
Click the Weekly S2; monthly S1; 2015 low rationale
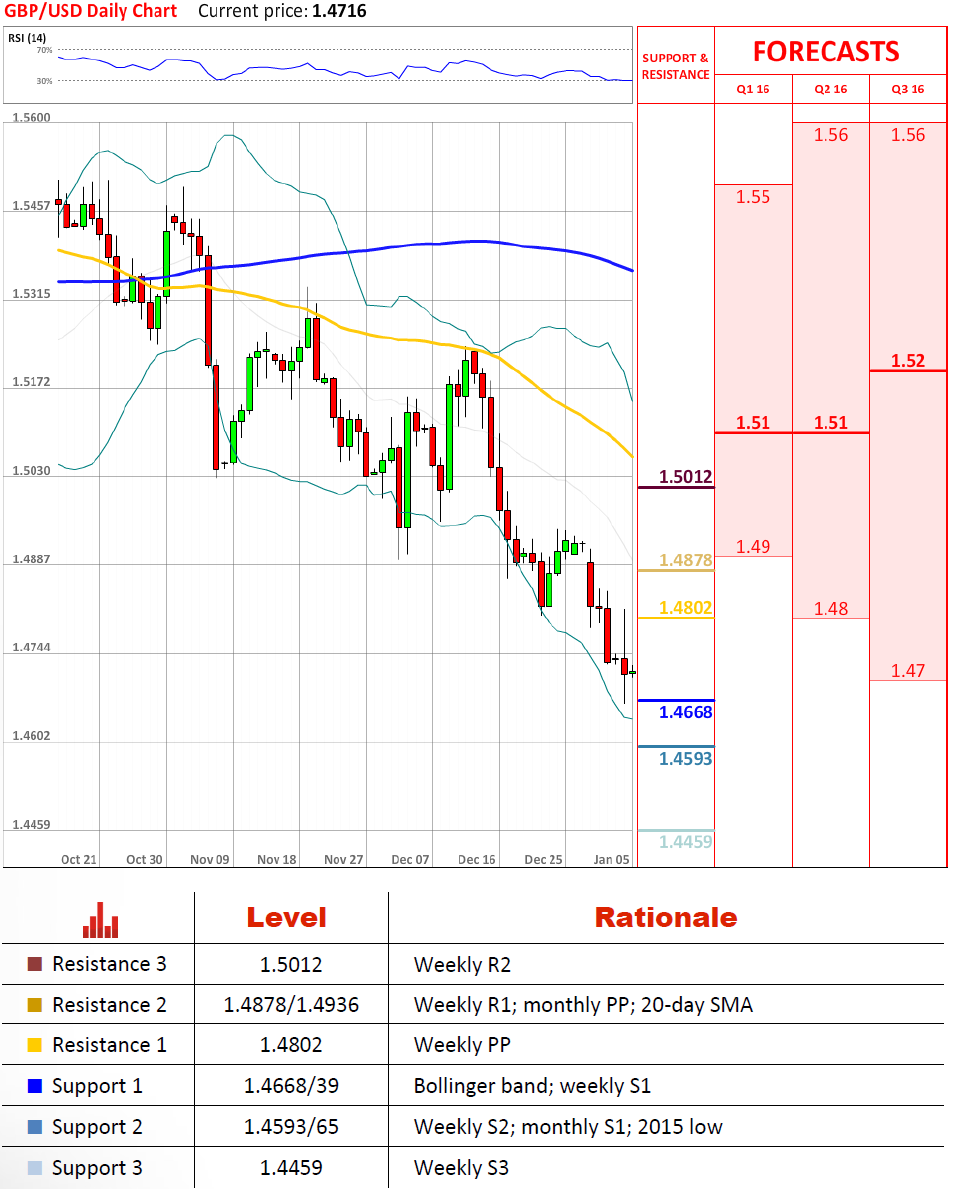568,1128
